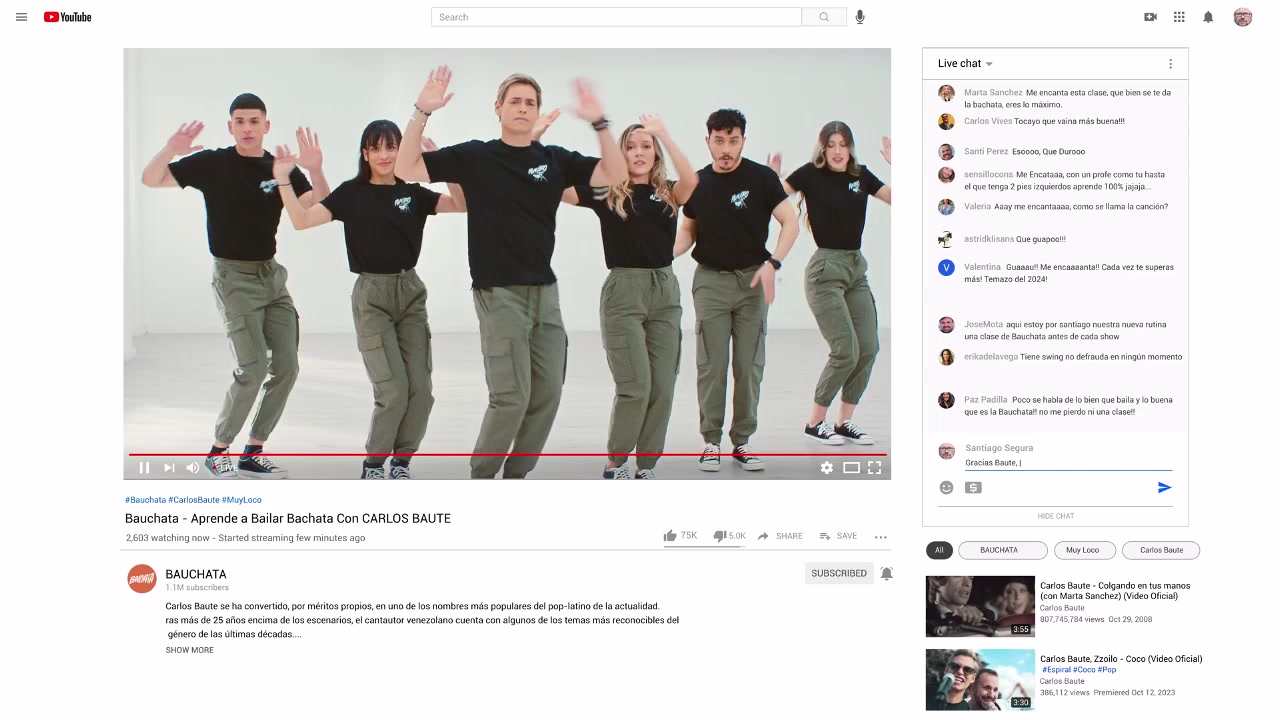The width and height of the screenshot is (1280, 720).
Task: Click Santi Perez's name in chat
Action: click(x=986, y=152)
